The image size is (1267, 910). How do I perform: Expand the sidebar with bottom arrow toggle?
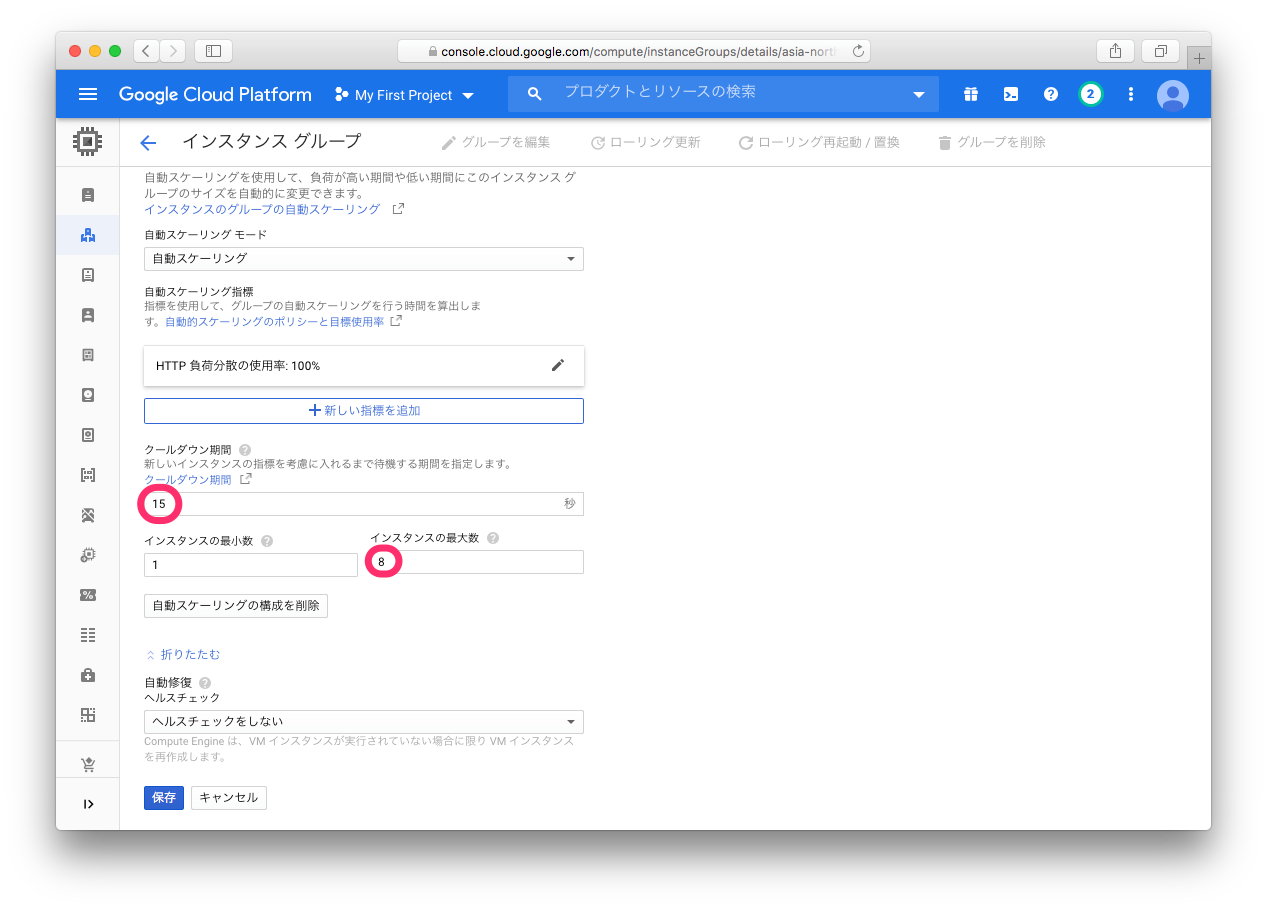tap(88, 804)
